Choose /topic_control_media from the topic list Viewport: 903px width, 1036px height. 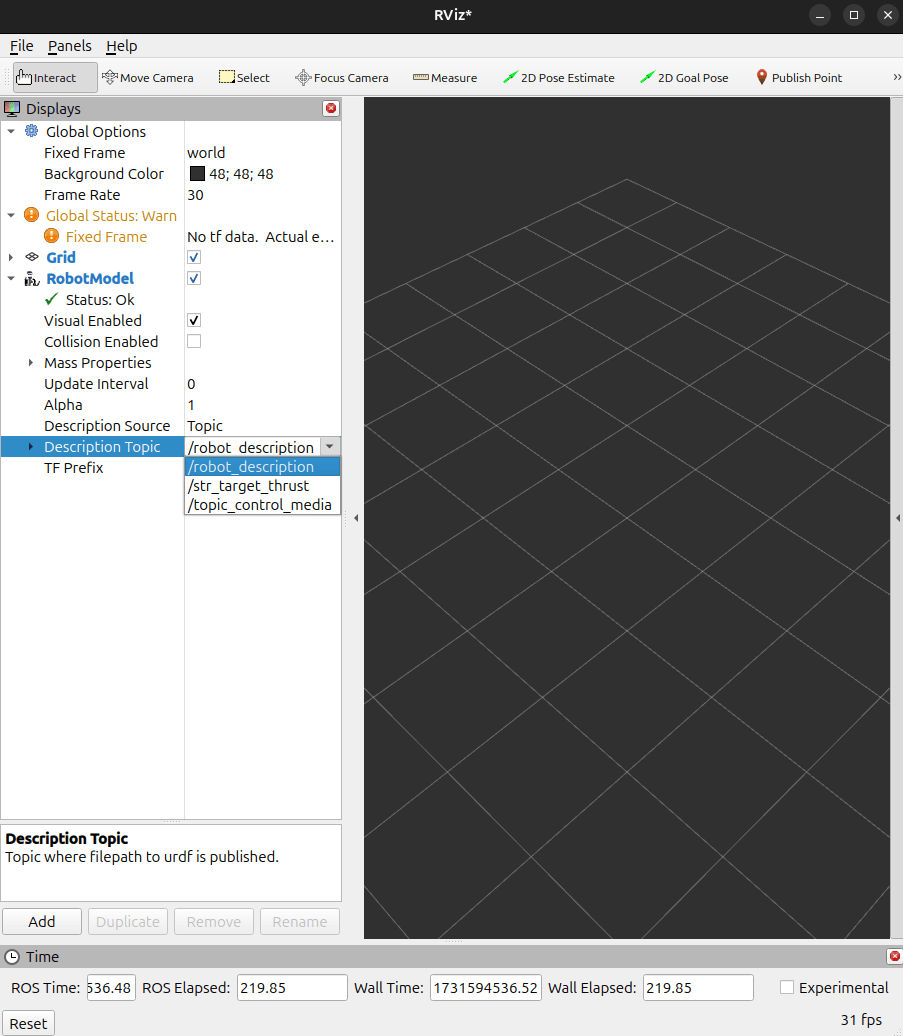[262, 505]
